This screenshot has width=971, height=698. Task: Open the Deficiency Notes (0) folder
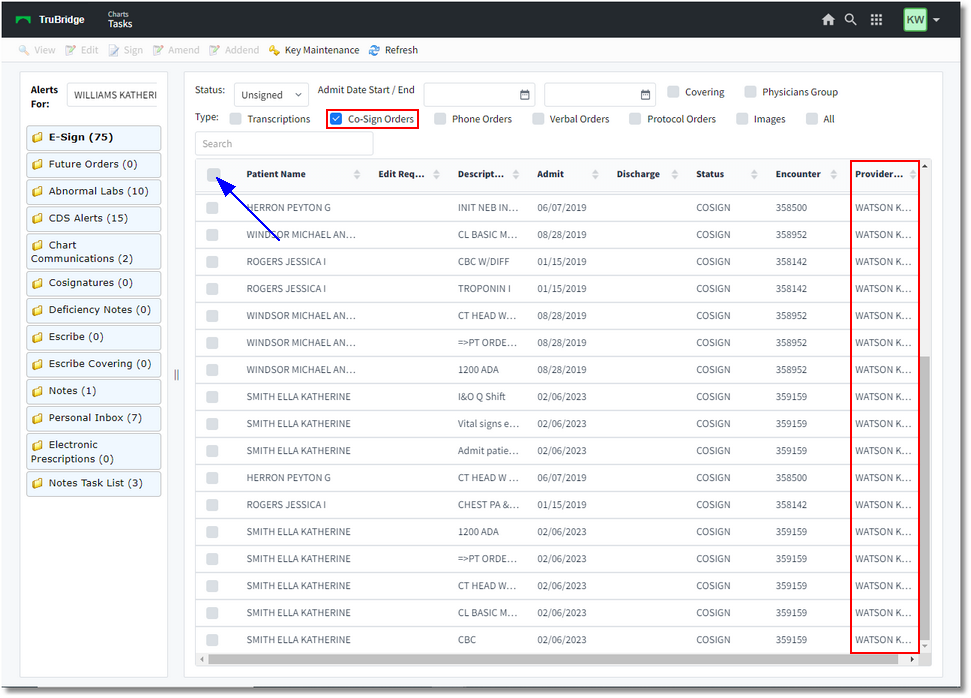tap(94, 310)
